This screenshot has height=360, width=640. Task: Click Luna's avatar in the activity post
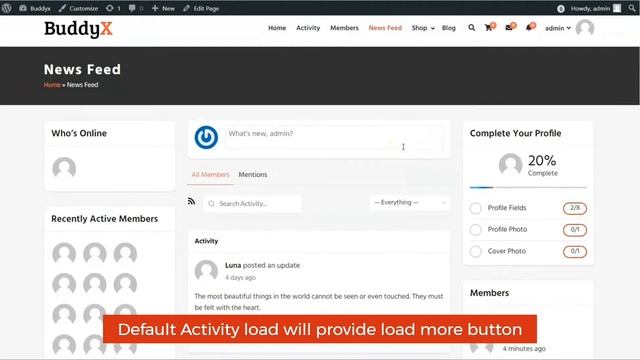(x=206, y=271)
